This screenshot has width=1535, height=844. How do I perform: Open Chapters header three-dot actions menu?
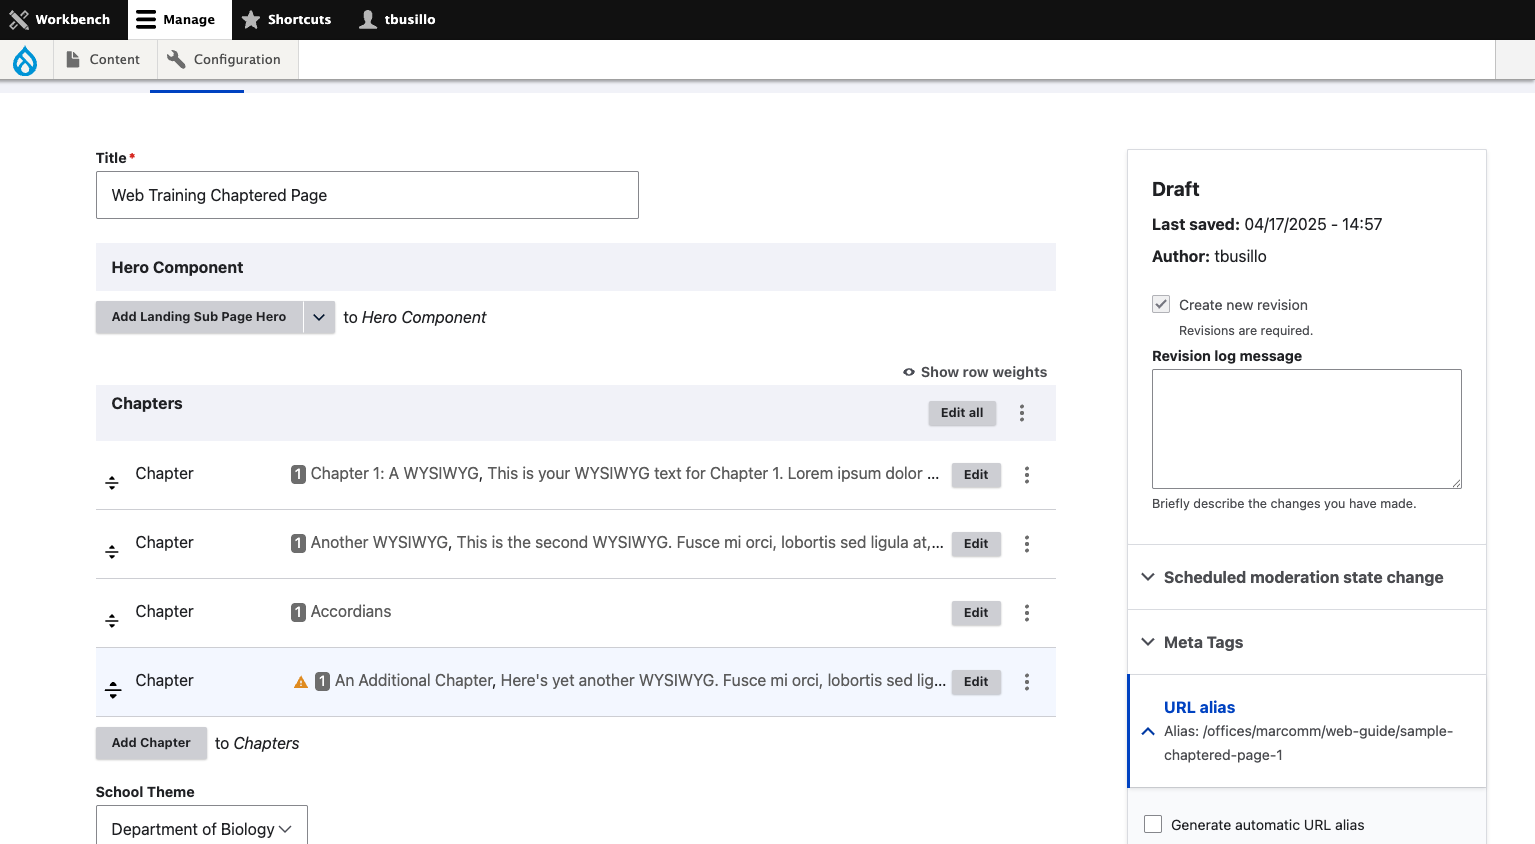tap(1022, 413)
